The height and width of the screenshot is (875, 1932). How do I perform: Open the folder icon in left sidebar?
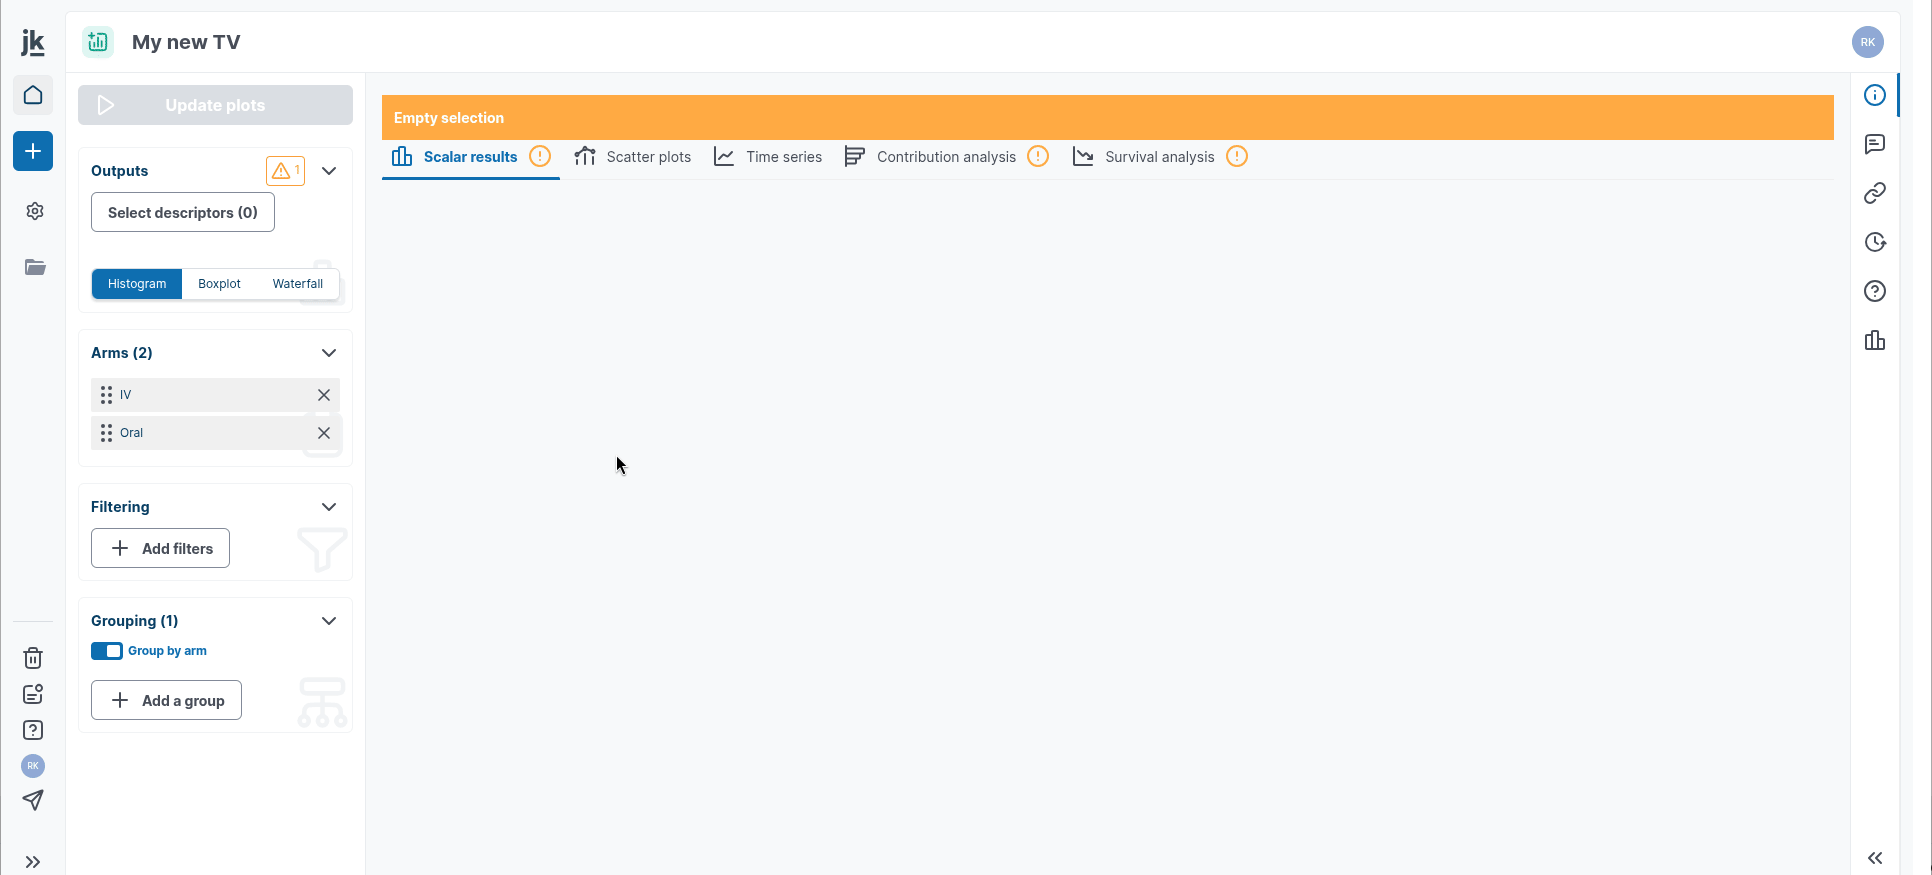click(35, 267)
